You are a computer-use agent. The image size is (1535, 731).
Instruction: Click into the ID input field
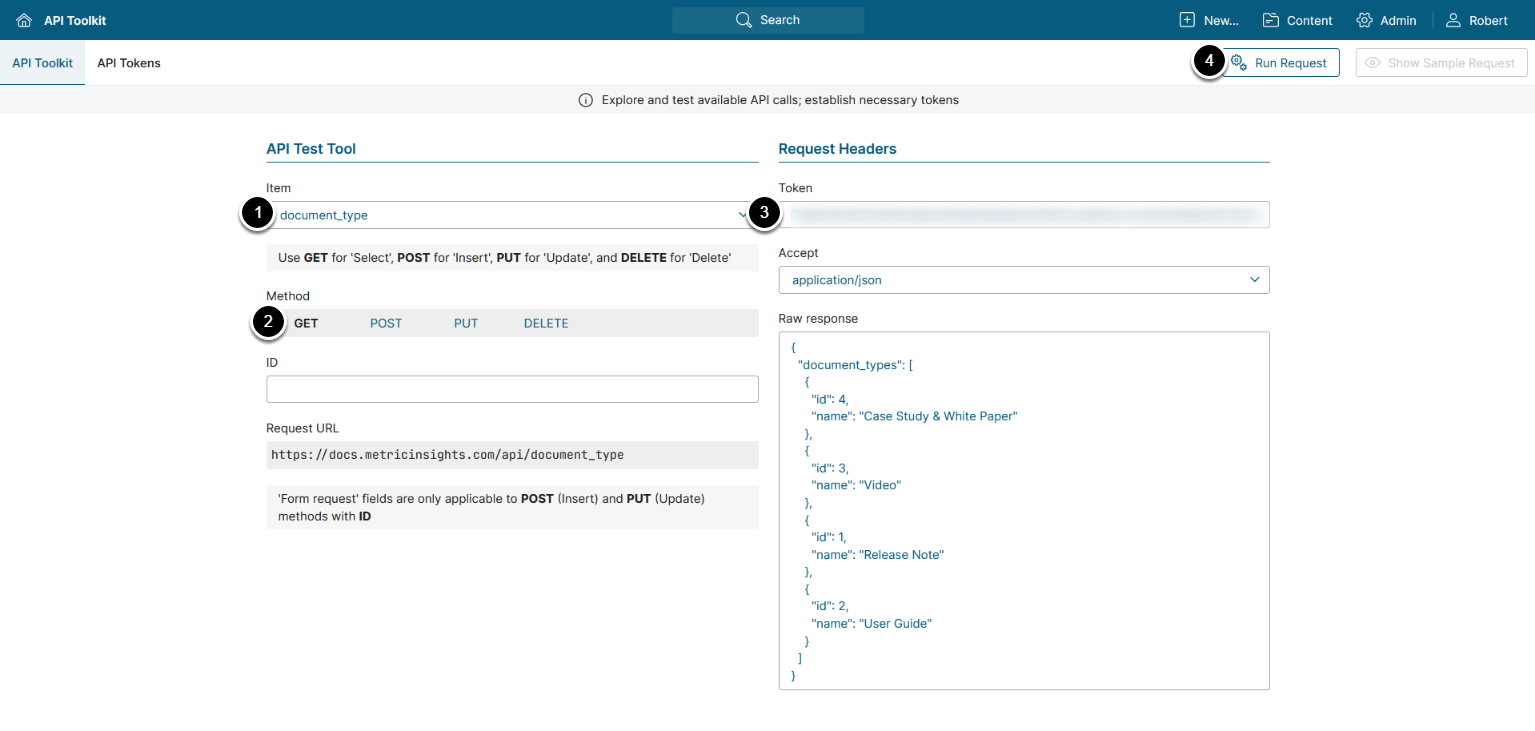pyautogui.click(x=512, y=389)
